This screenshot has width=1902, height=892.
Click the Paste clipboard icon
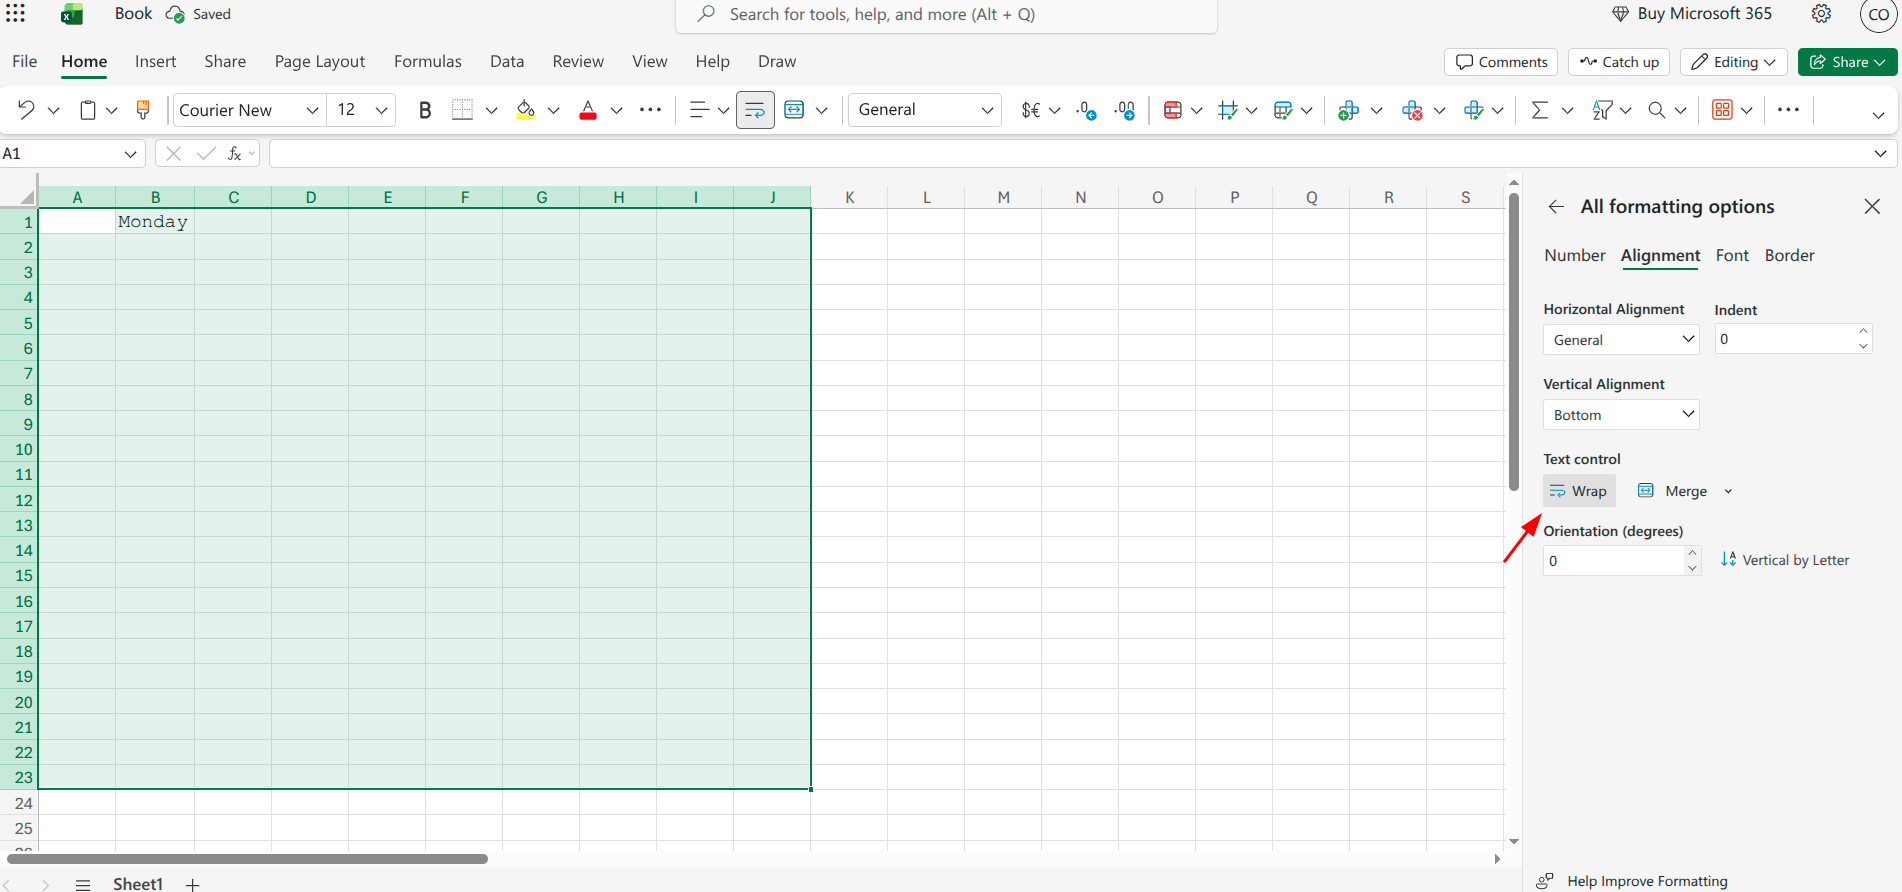click(x=88, y=110)
